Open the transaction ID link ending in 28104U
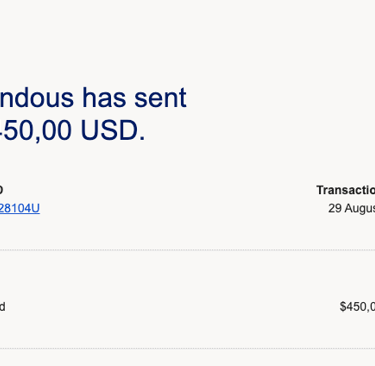This screenshot has width=375, height=366. pos(20,208)
